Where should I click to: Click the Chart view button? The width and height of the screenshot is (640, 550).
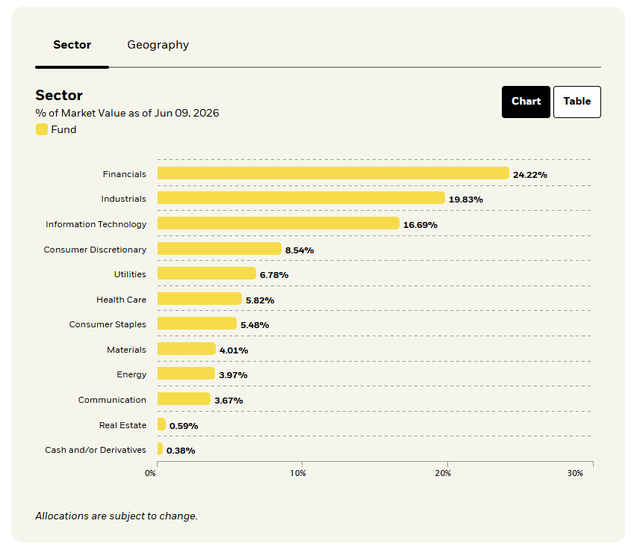pyautogui.click(x=526, y=102)
